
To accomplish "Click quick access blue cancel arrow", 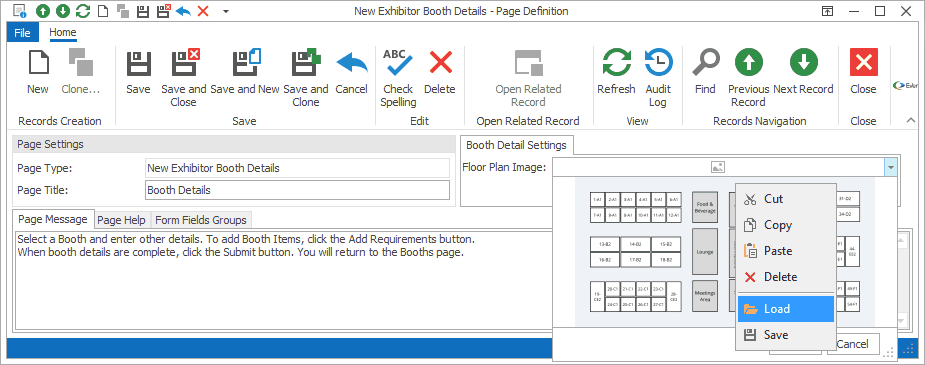I will [183, 11].
